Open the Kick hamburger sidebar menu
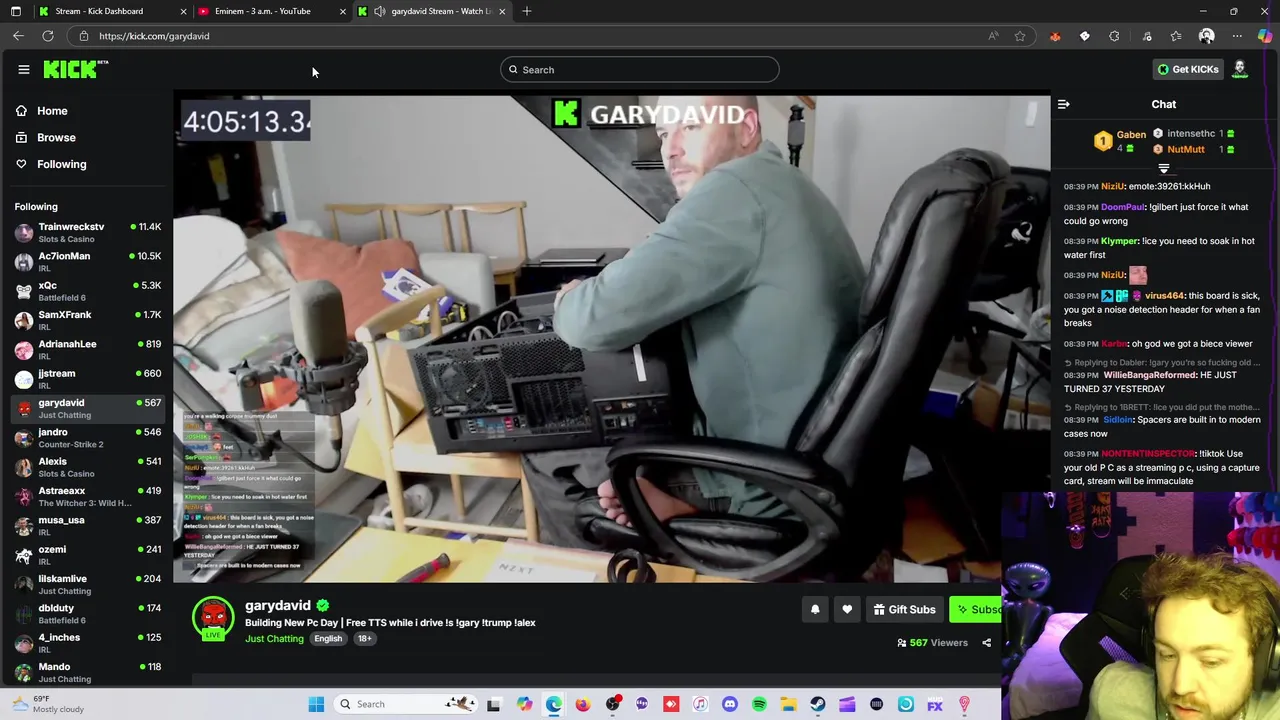Viewport: 1280px width, 720px height. [x=24, y=70]
